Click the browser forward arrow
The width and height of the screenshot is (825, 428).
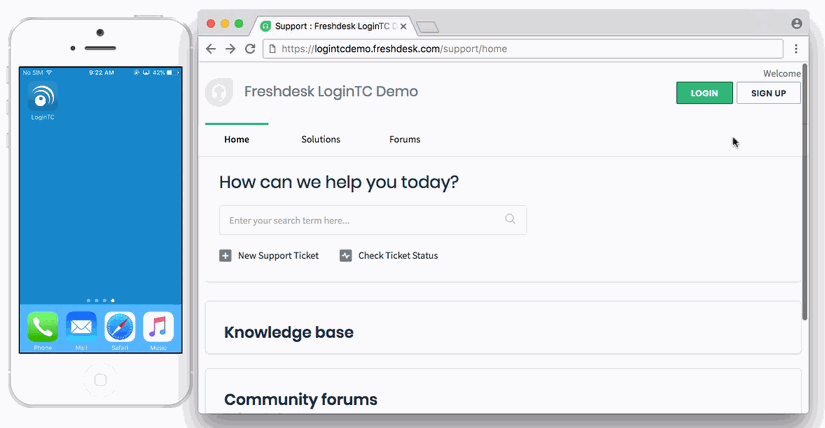(230, 49)
